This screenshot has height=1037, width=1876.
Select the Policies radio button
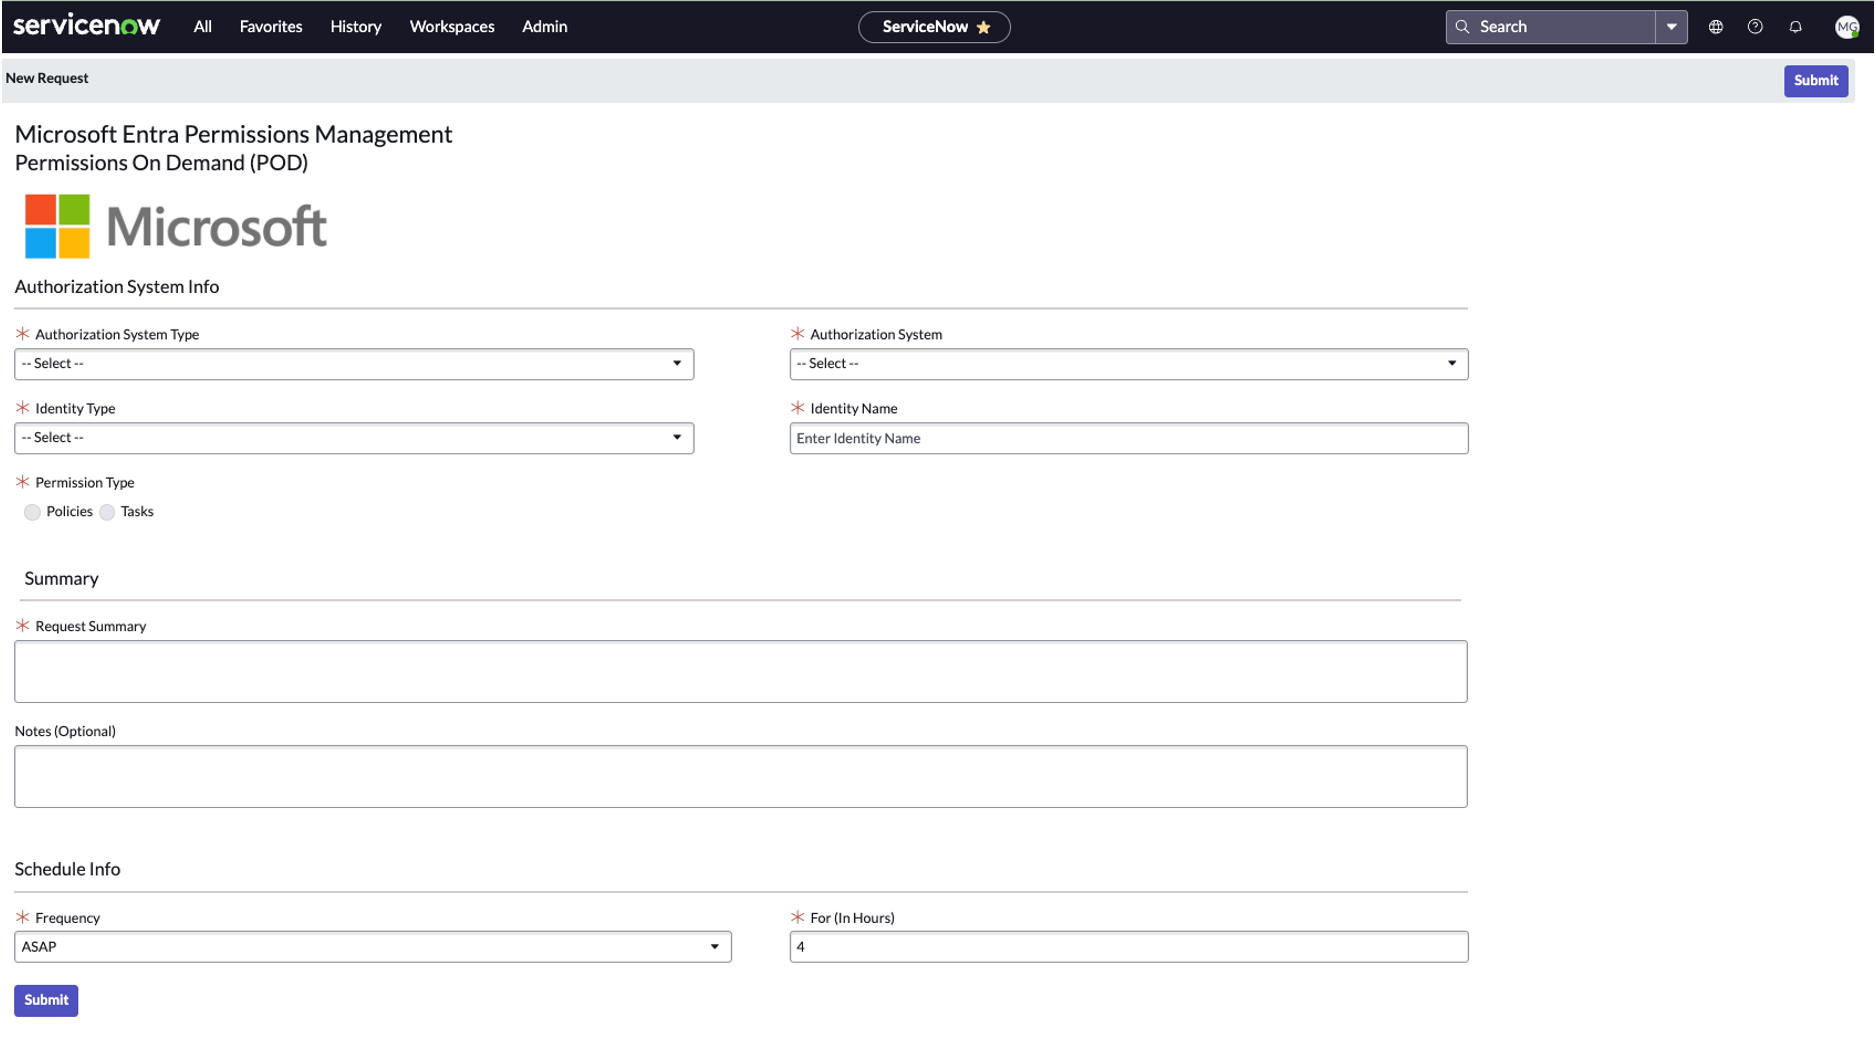[x=32, y=512]
